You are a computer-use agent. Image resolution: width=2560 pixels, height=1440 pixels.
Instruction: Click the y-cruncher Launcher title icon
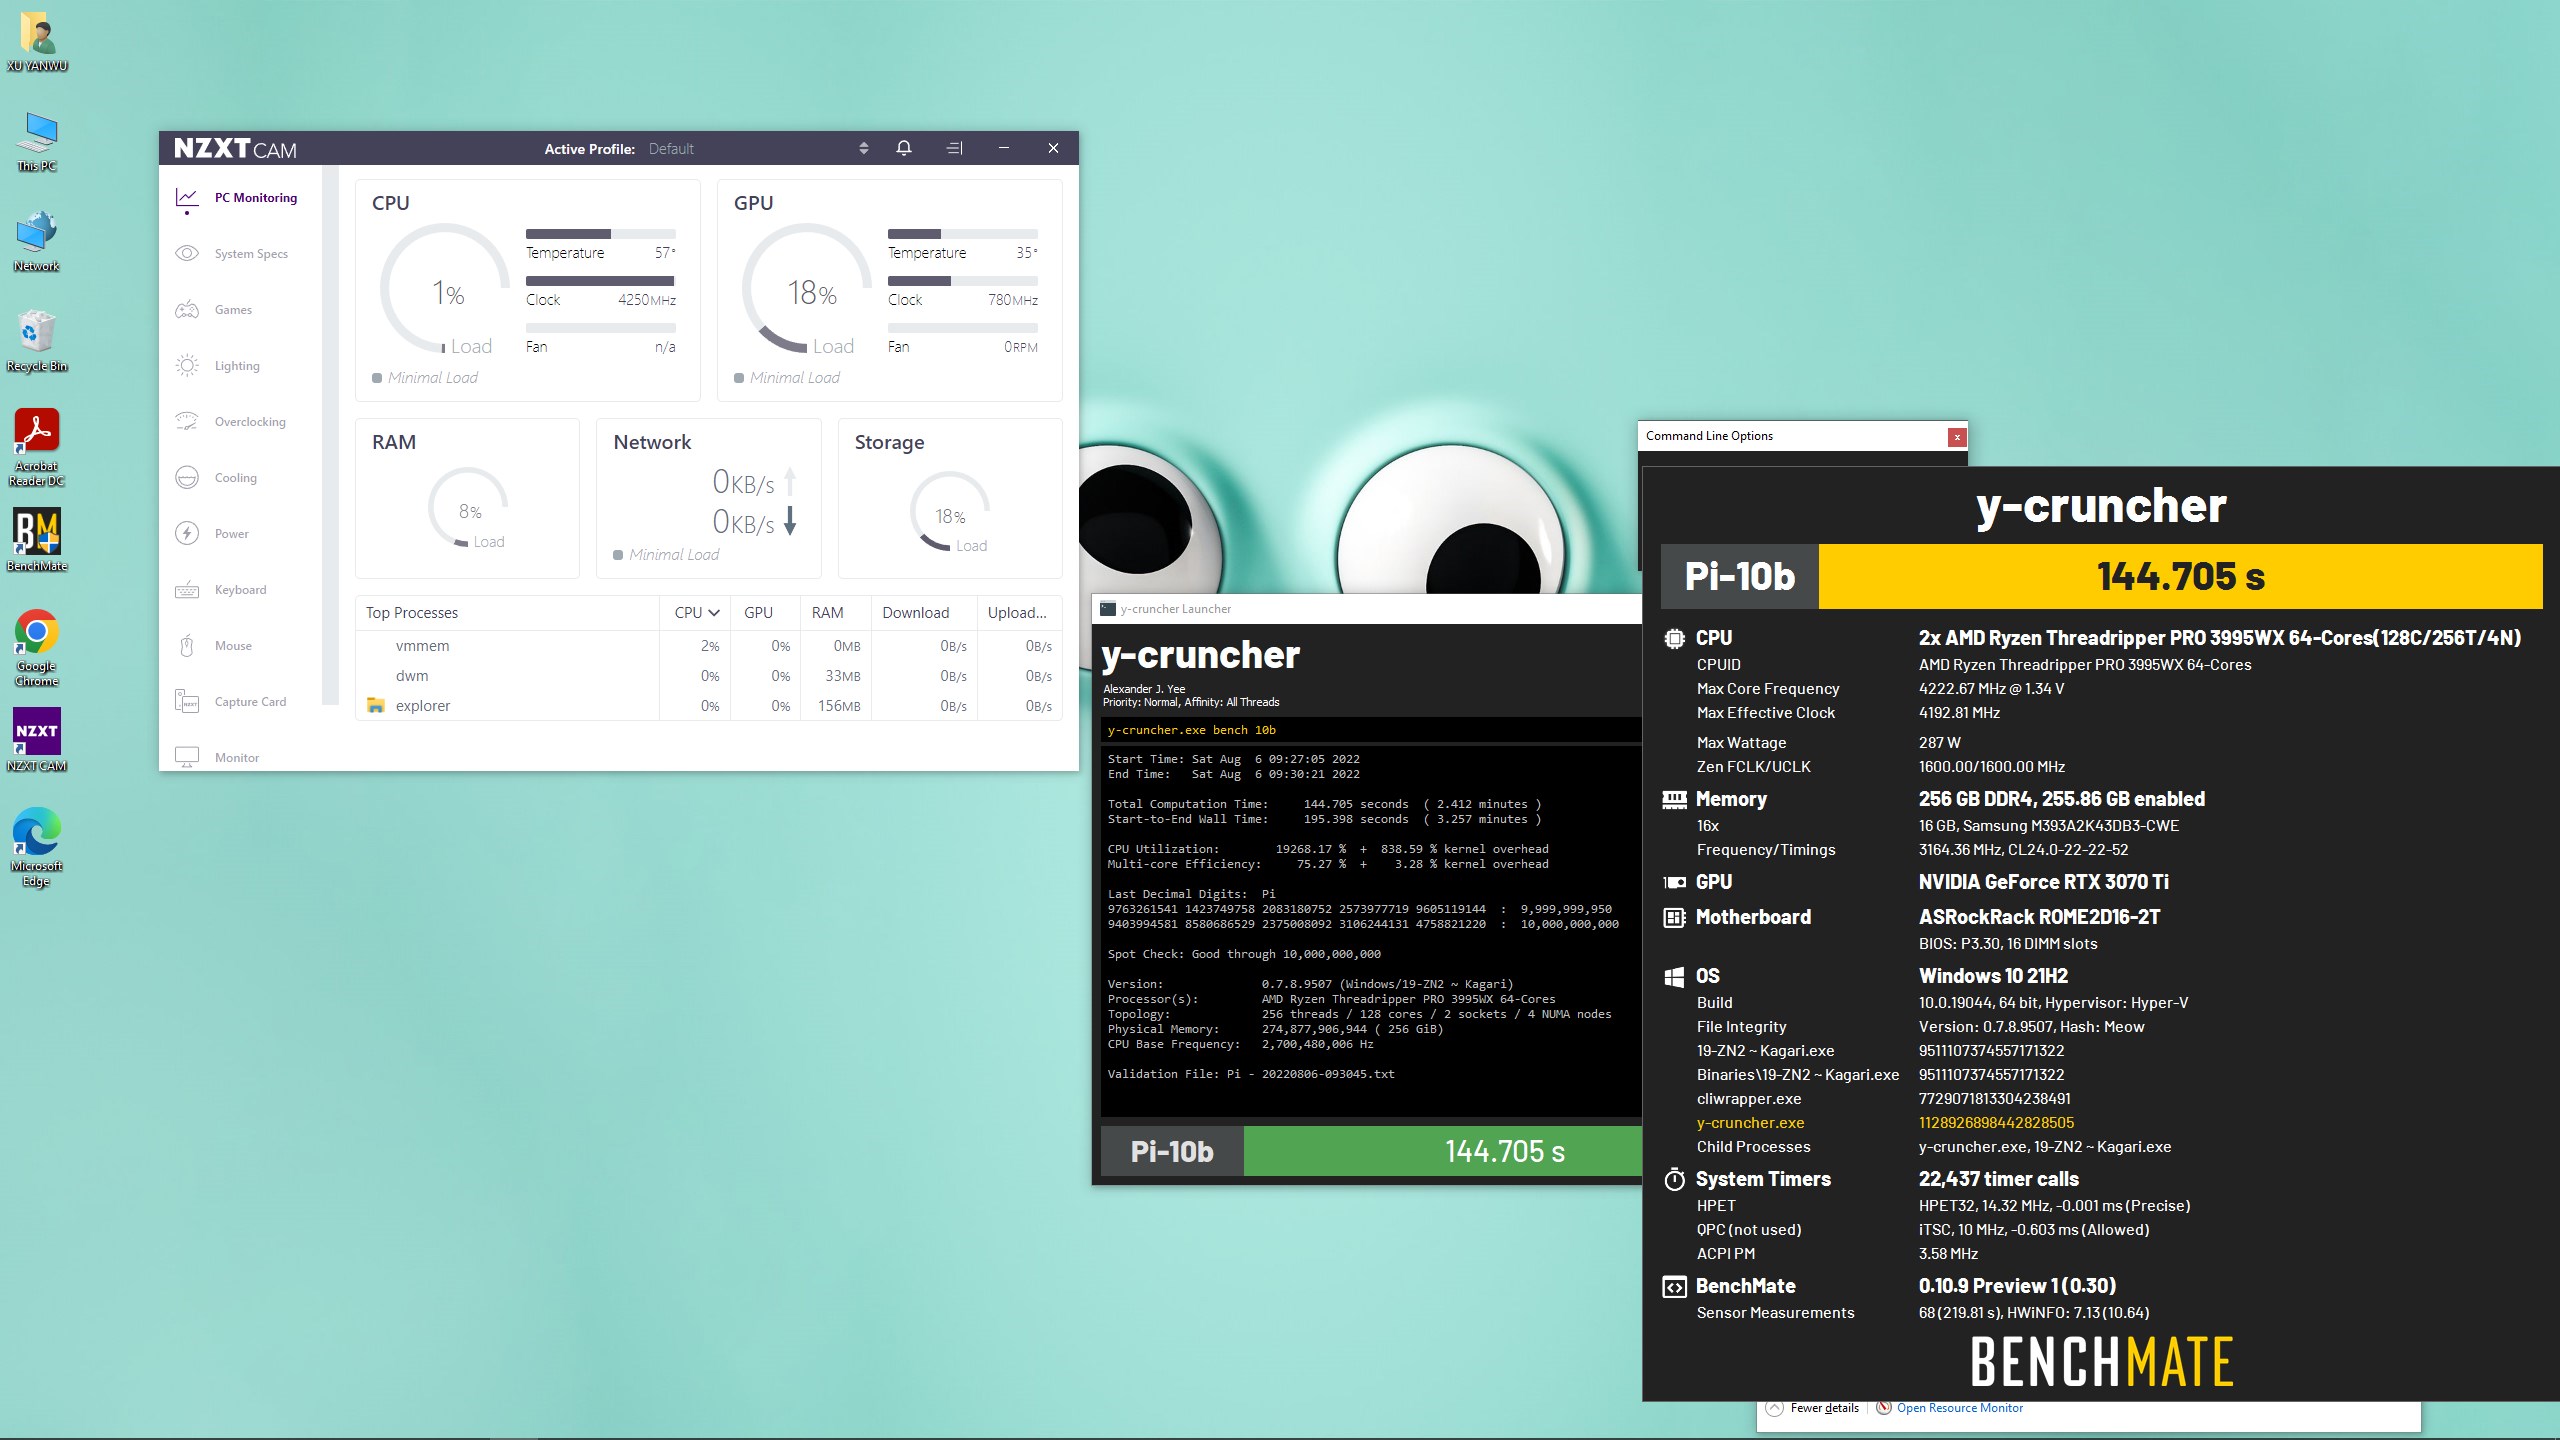(1108, 609)
